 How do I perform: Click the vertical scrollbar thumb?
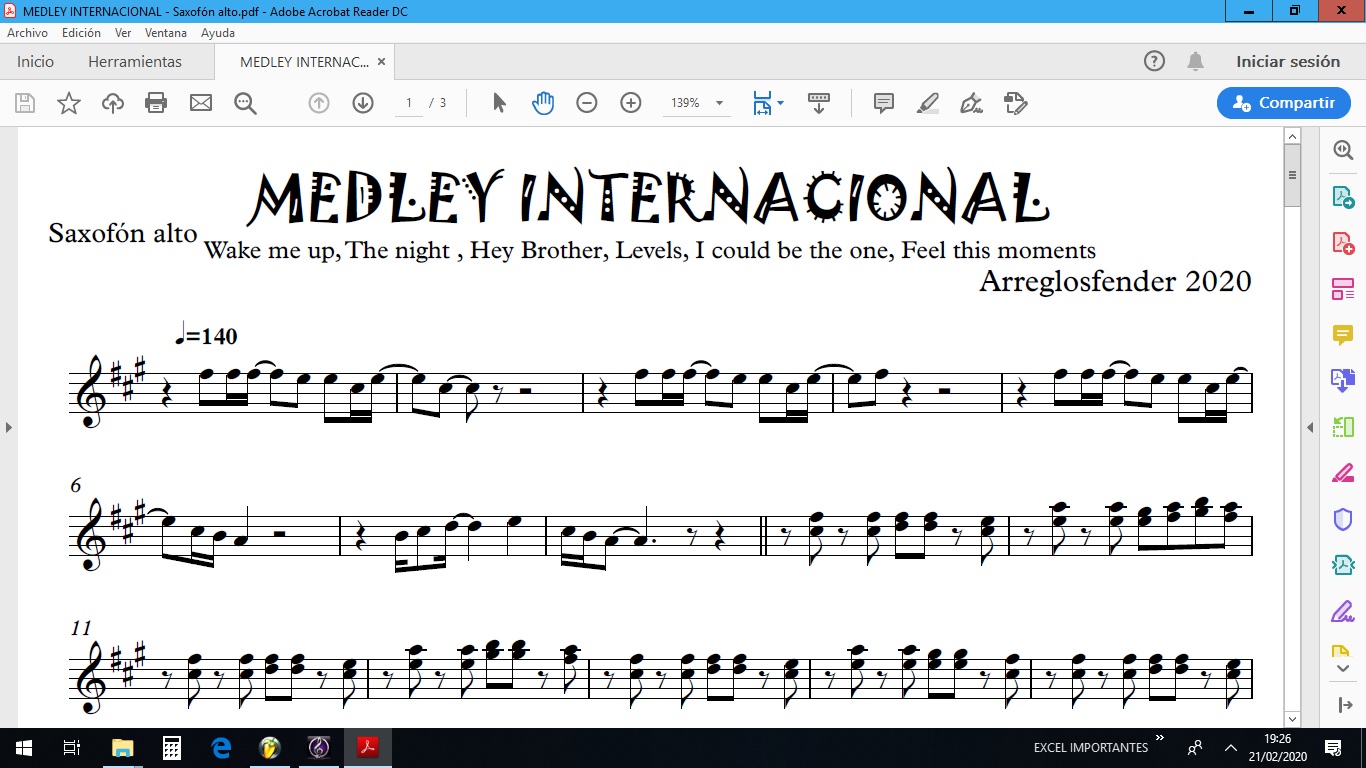1293,175
